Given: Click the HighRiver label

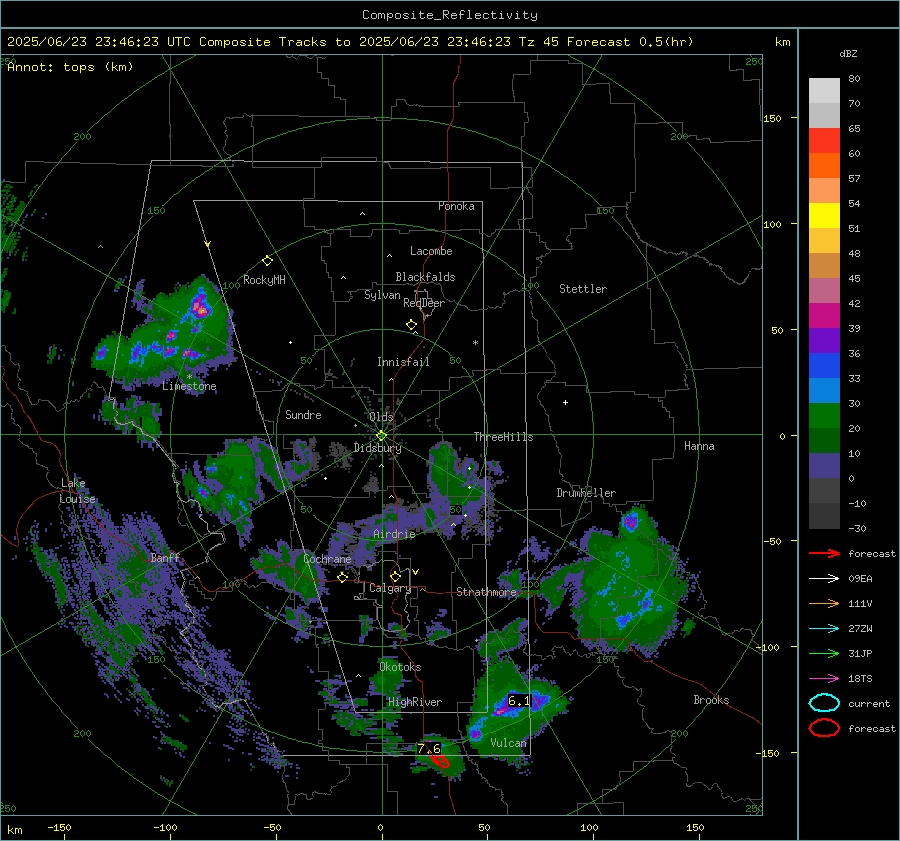Looking at the screenshot, I should point(415,702).
